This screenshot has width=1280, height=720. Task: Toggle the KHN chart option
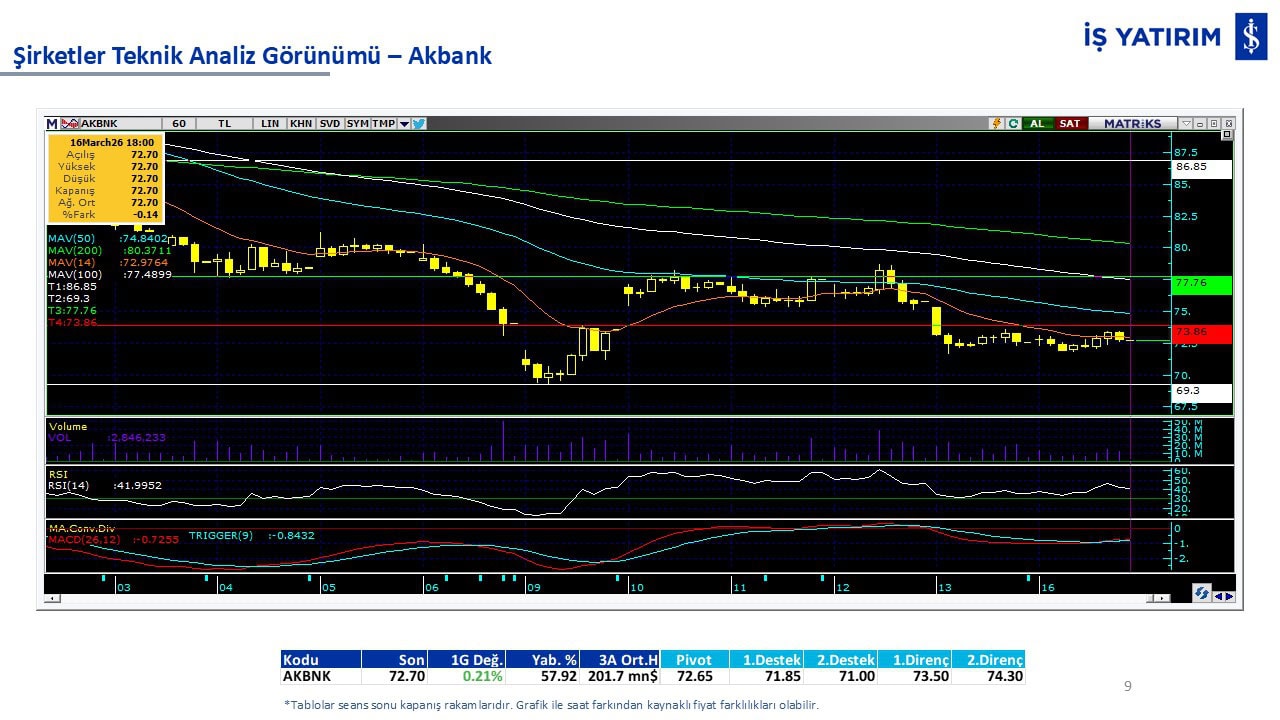pos(300,124)
